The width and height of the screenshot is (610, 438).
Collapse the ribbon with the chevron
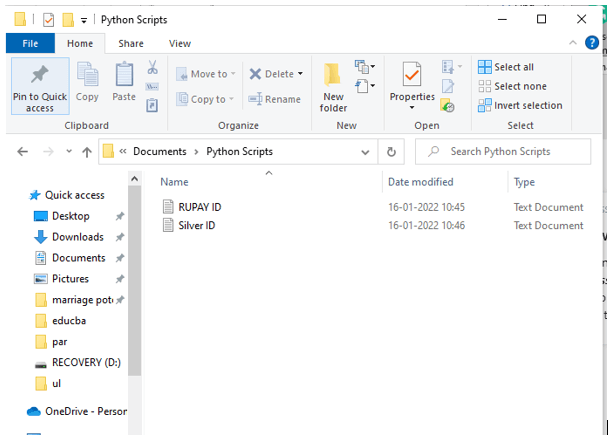pos(573,43)
